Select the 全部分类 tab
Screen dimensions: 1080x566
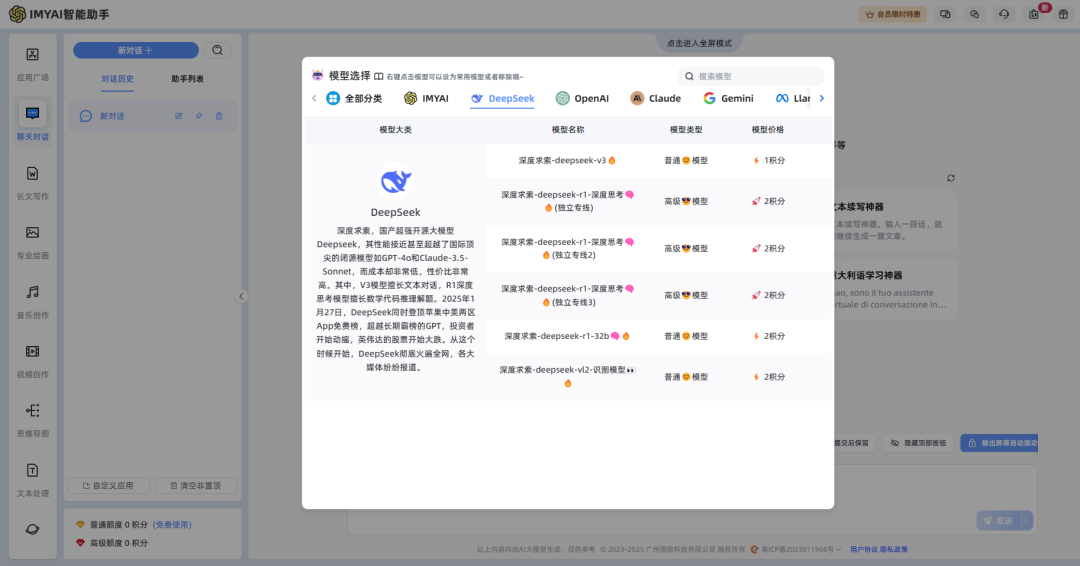click(354, 98)
